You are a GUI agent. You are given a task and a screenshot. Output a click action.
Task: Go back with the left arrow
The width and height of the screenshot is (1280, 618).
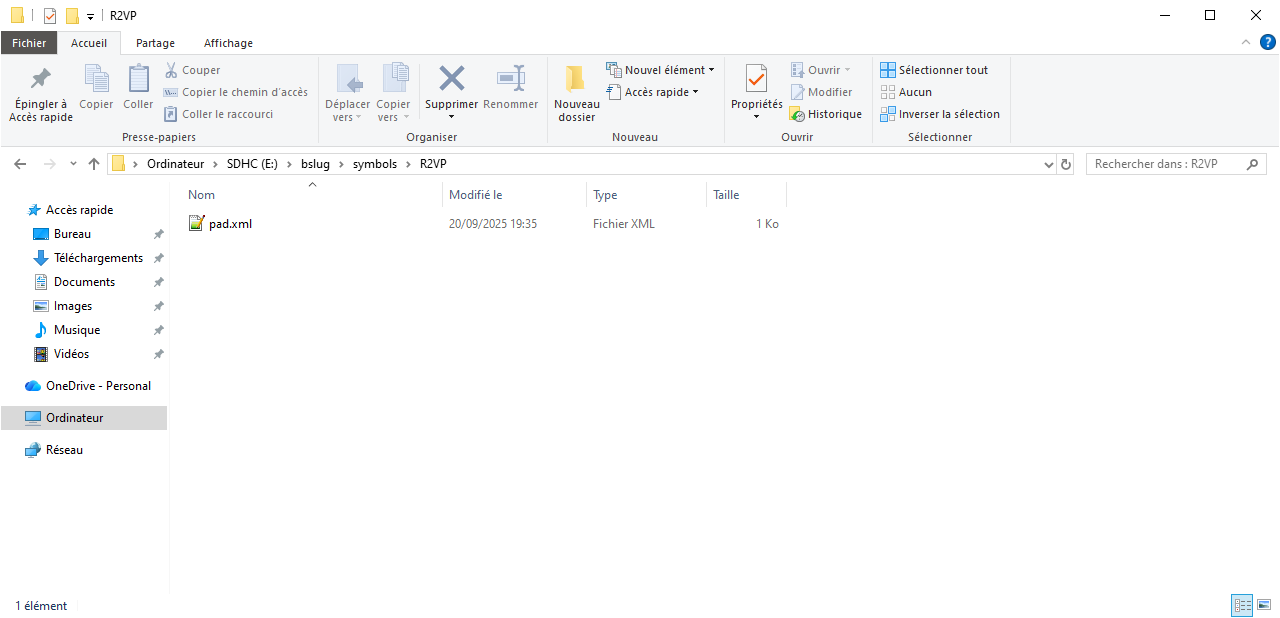point(21,164)
